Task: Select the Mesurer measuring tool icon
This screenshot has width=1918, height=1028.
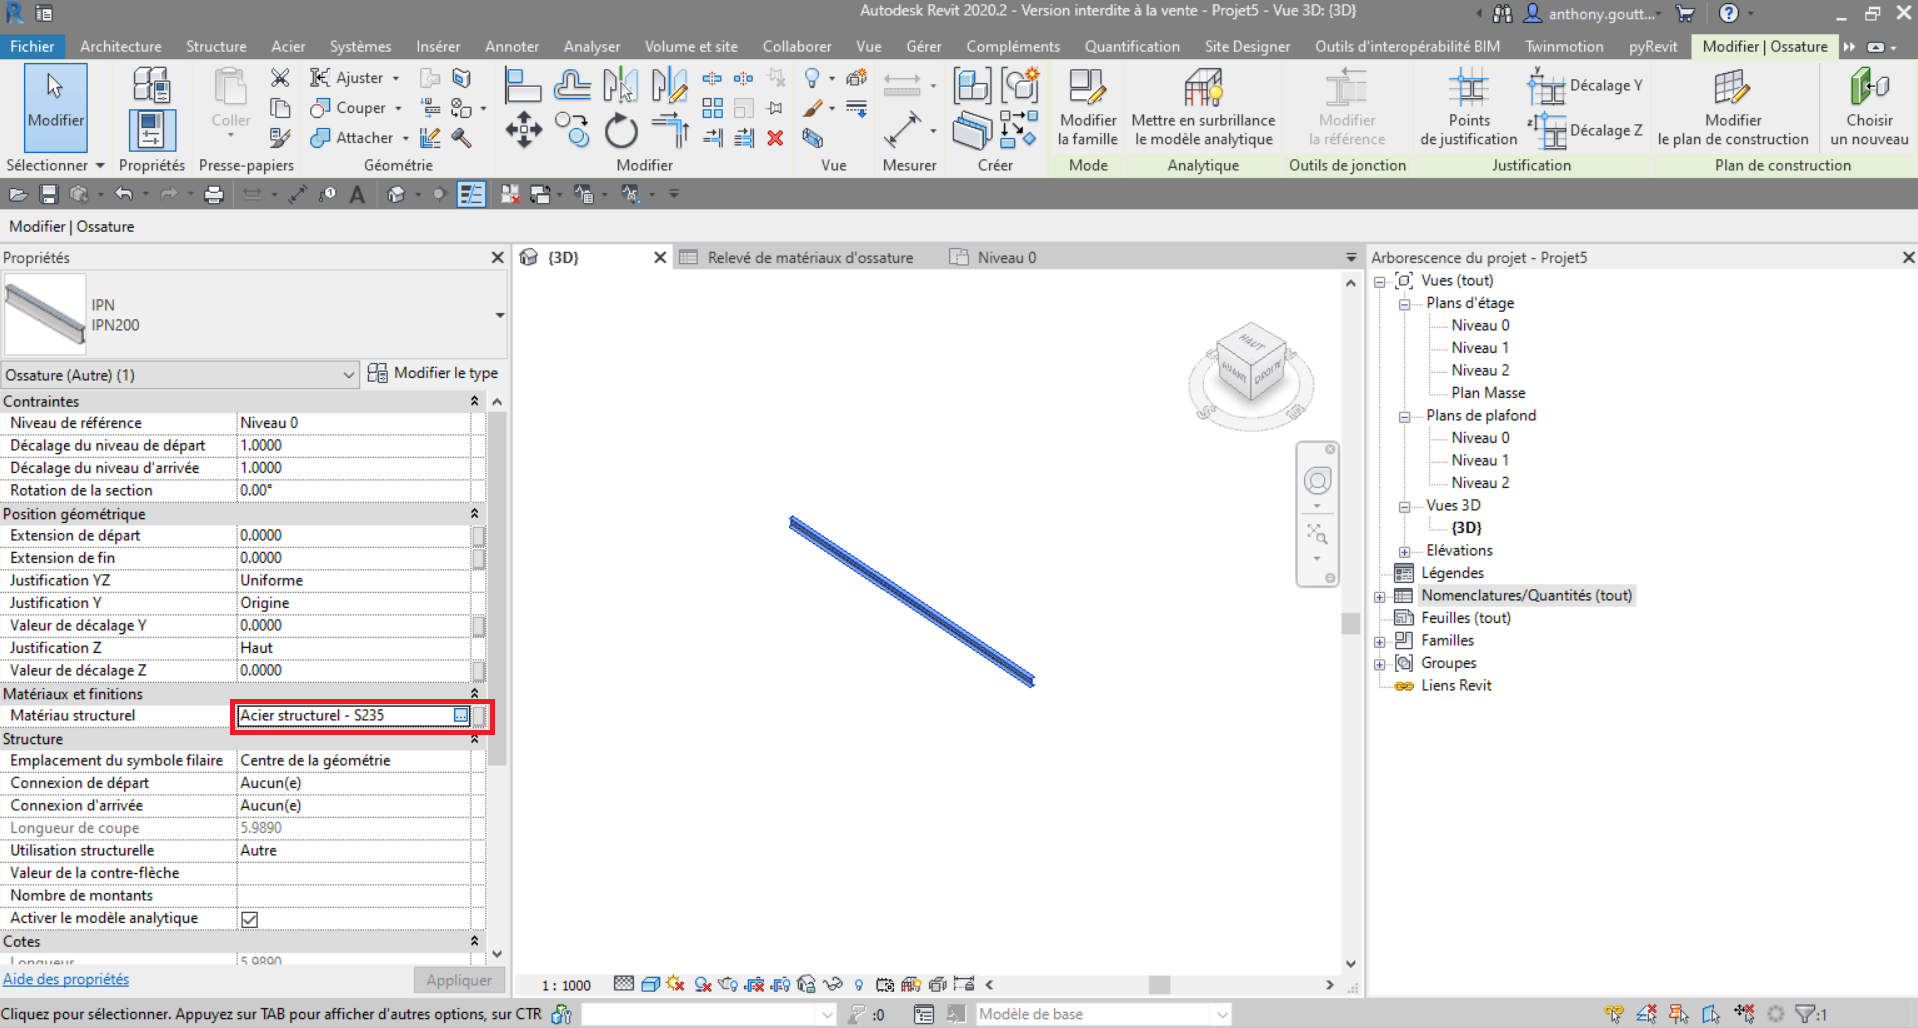Action: pyautogui.click(x=902, y=129)
